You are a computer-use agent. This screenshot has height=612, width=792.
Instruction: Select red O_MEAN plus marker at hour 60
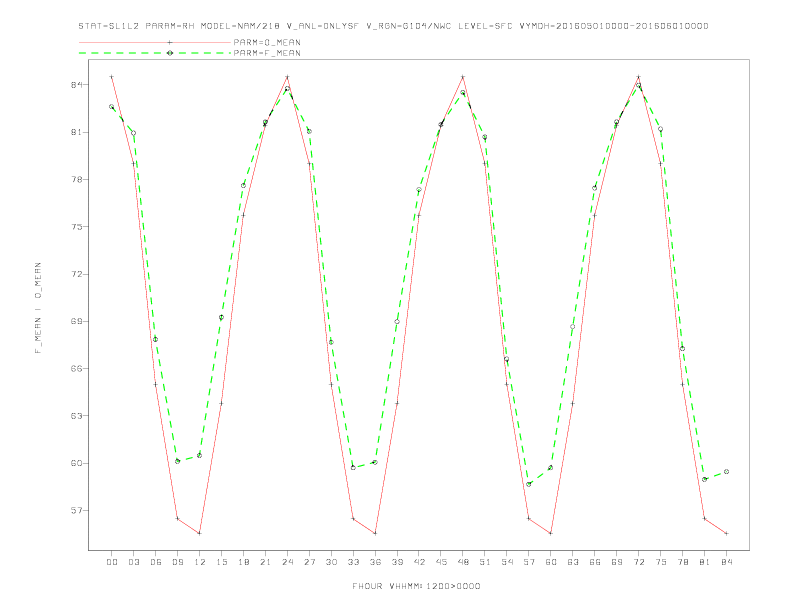[x=551, y=533]
